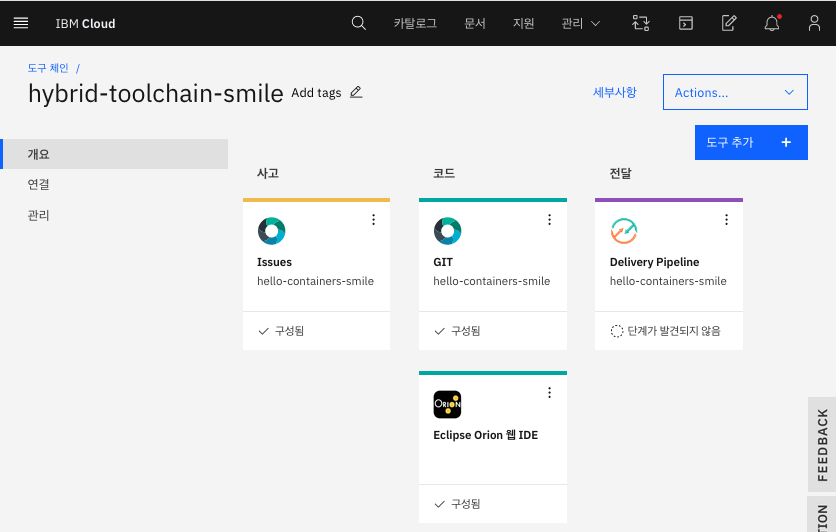The width and height of the screenshot is (836, 532).
Task: Open 카탈로그 in the top bar
Action: 415,23
